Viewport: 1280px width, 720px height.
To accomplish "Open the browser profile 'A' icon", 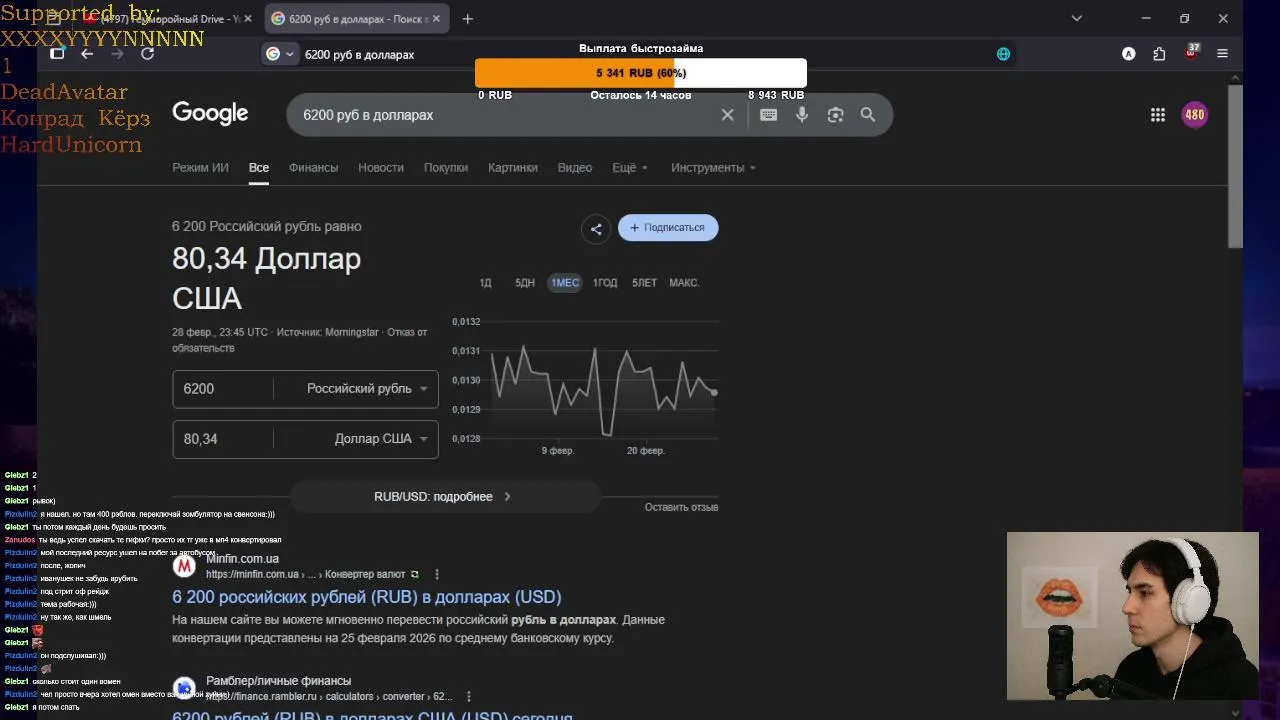I will pos(1129,54).
